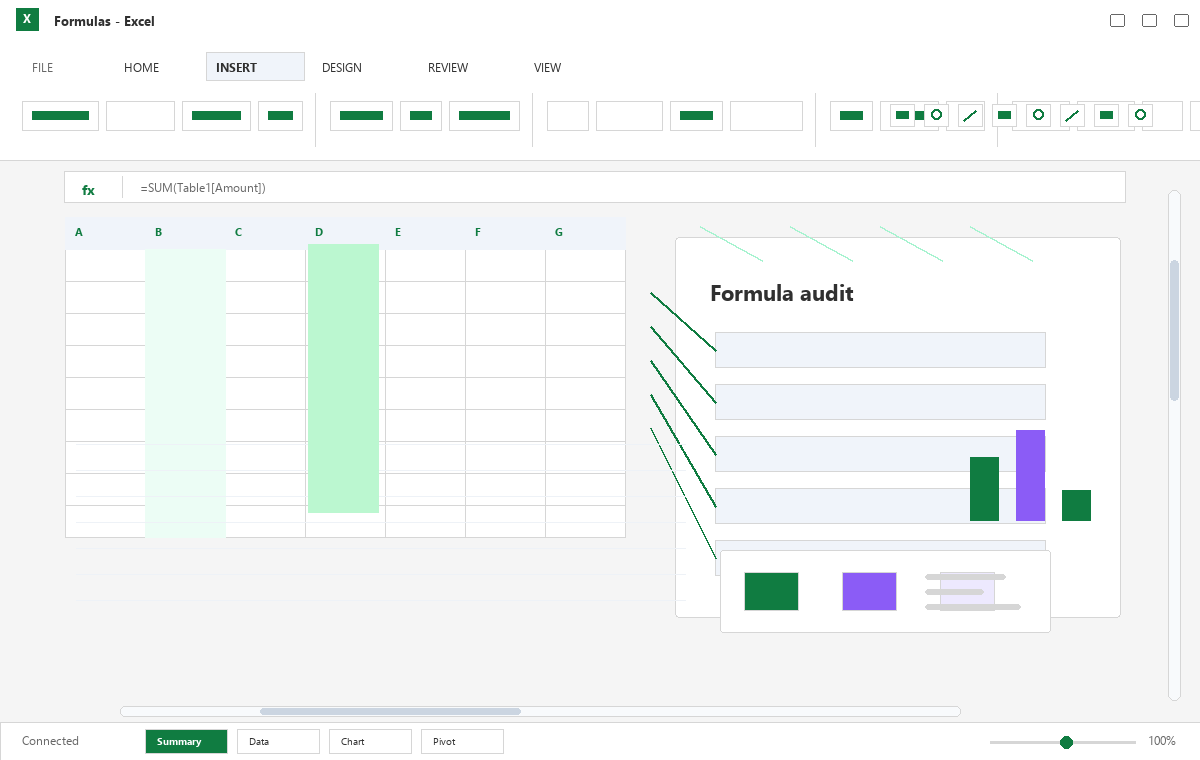Switch to the HOME ribbon tab
1200x760 pixels.
(x=141, y=68)
